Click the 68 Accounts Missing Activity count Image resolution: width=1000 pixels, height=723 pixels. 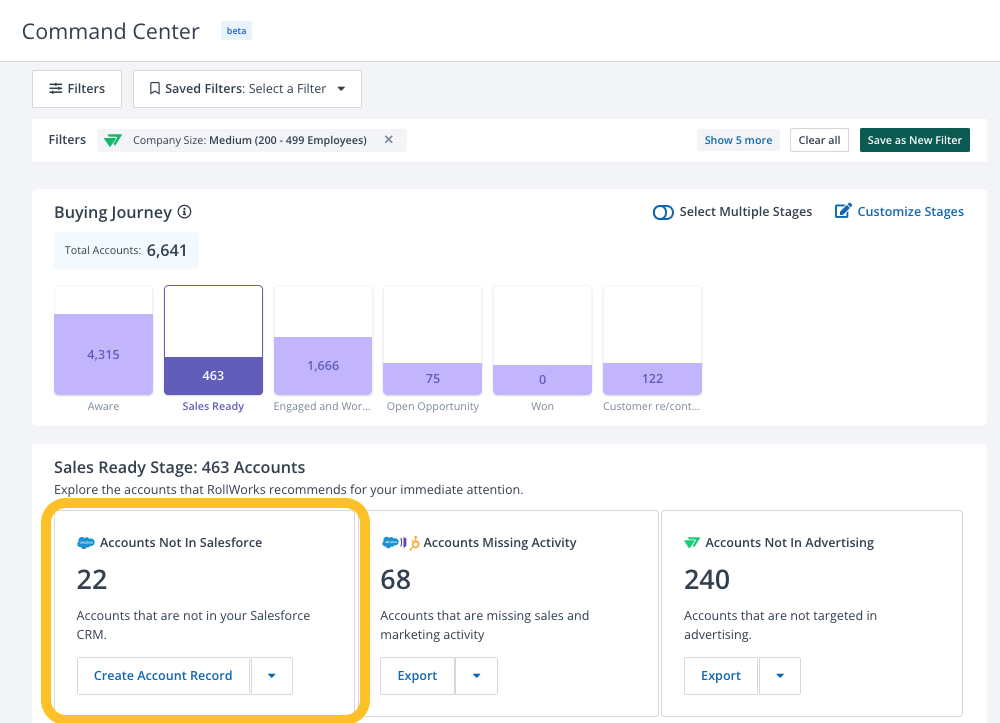point(395,580)
